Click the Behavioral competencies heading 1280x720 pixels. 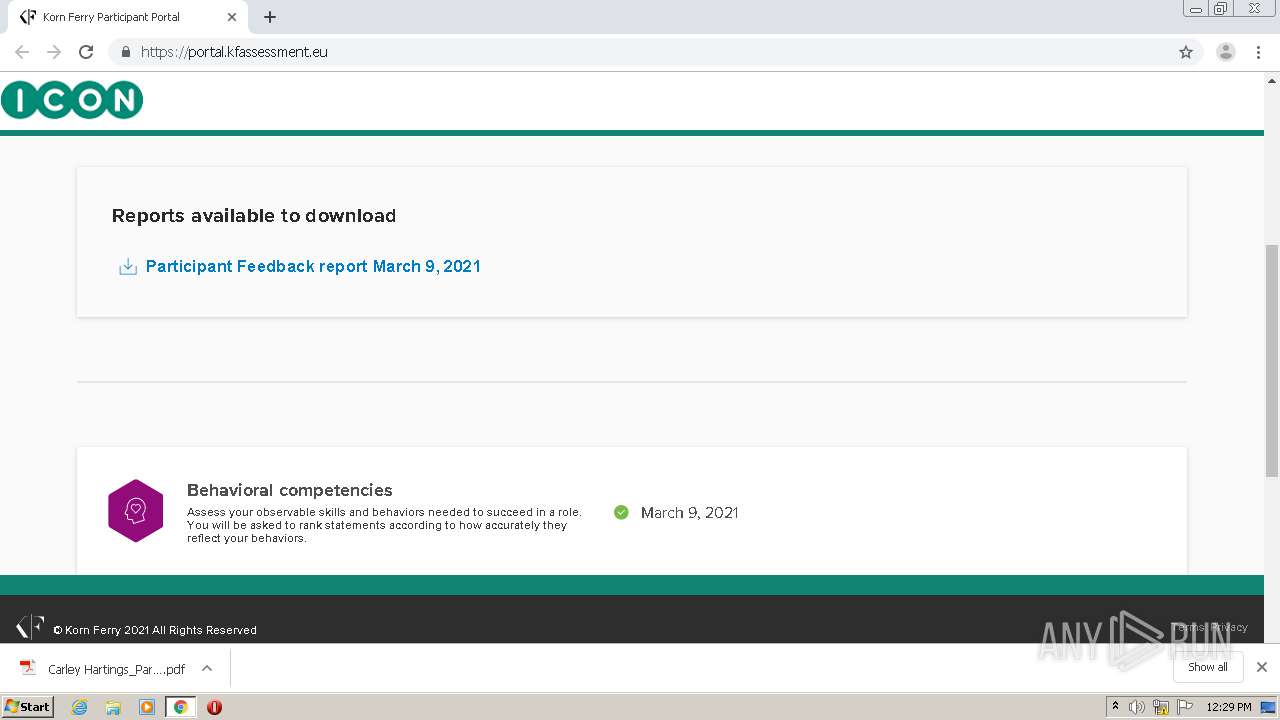click(x=289, y=490)
